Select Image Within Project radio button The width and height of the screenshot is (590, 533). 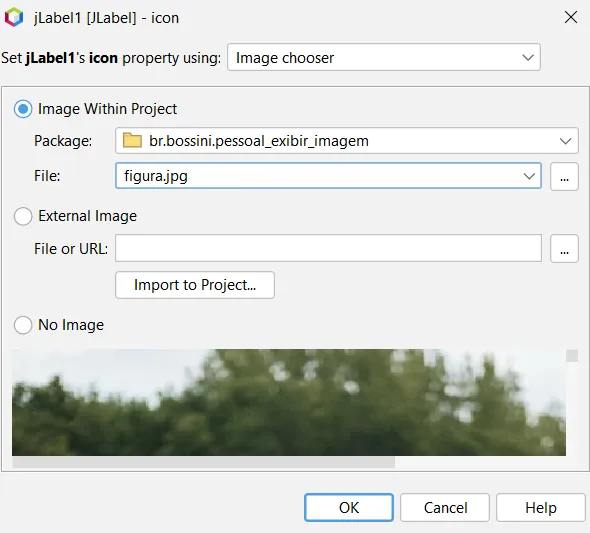tap(23, 109)
